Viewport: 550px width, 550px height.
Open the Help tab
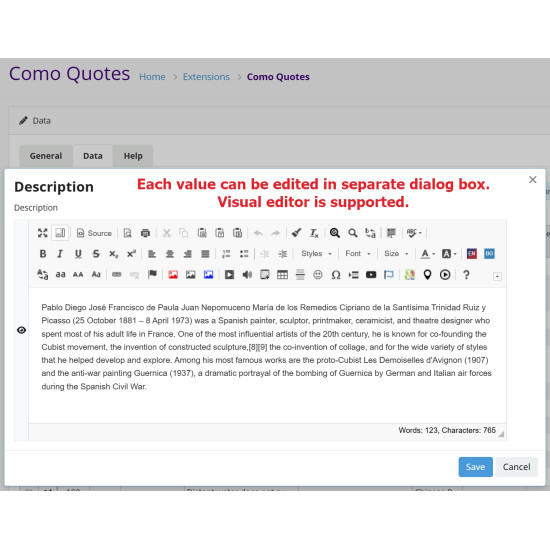(x=133, y=156)
